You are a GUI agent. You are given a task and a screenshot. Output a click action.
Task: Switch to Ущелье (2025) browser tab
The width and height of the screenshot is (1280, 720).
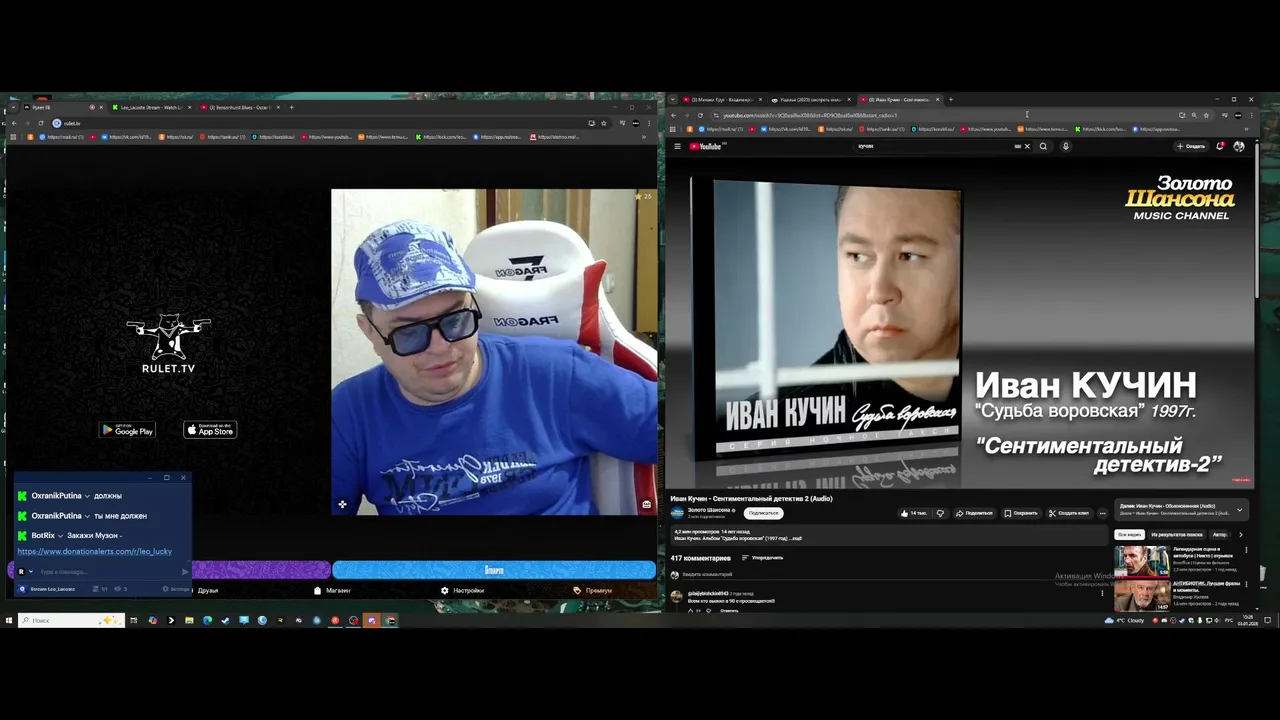(809, 100)
